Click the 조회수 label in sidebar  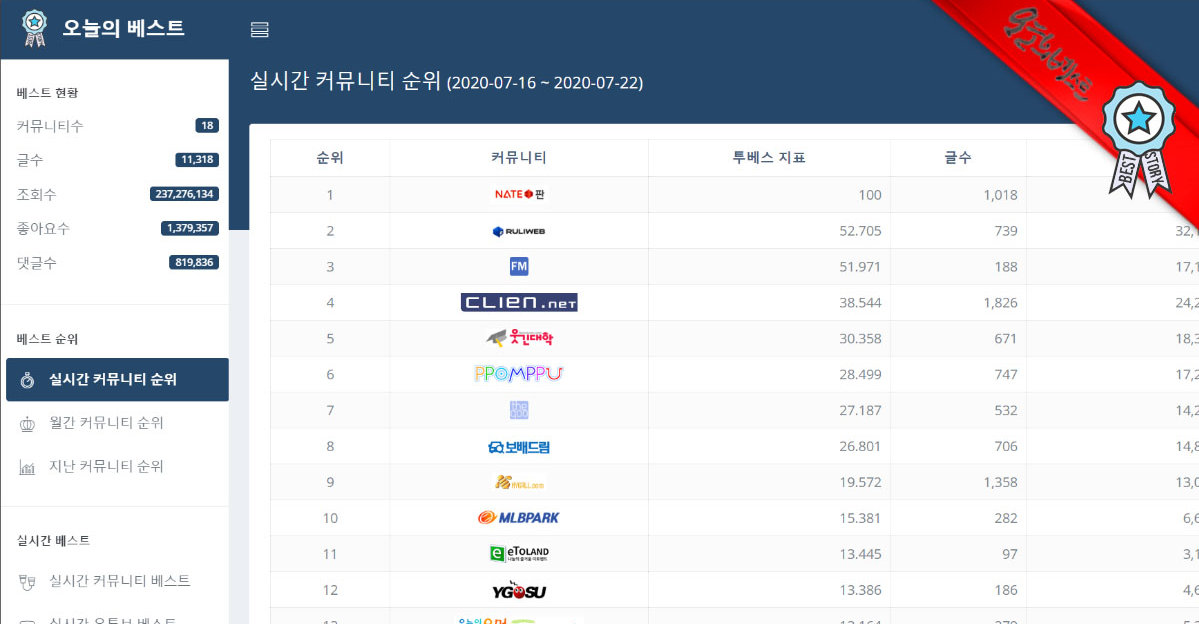[x=37, y=194]
